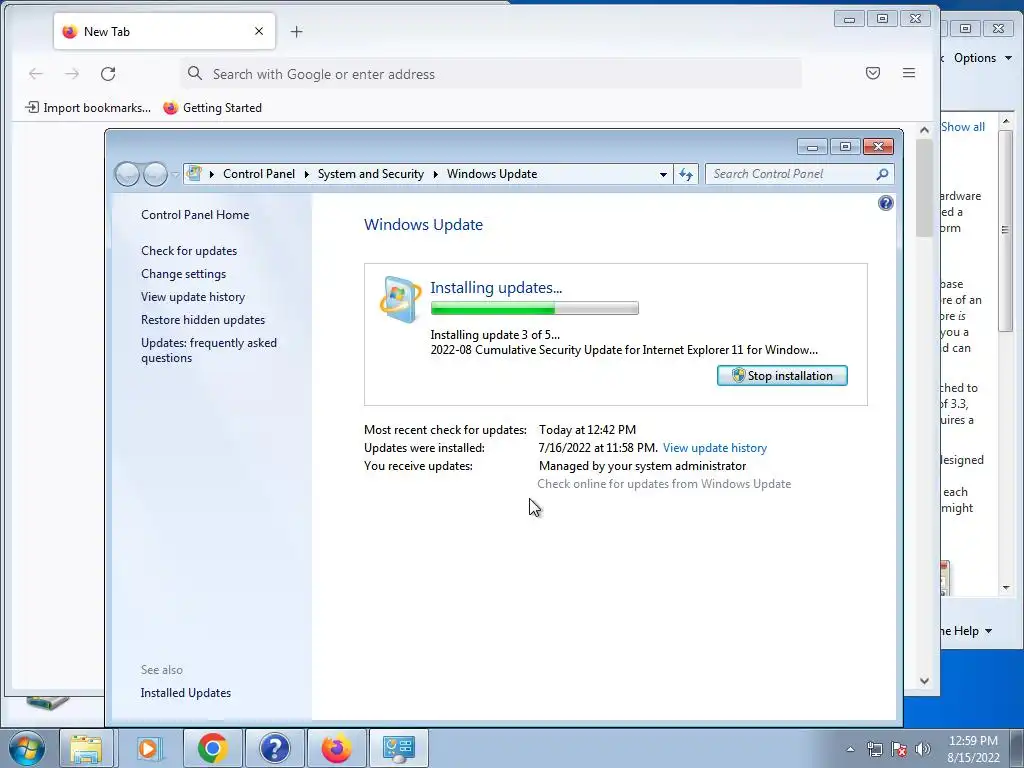The width and height of the screenshot is (1024, 768).
Task: Open Change settings link
Action: click(184, 274)
